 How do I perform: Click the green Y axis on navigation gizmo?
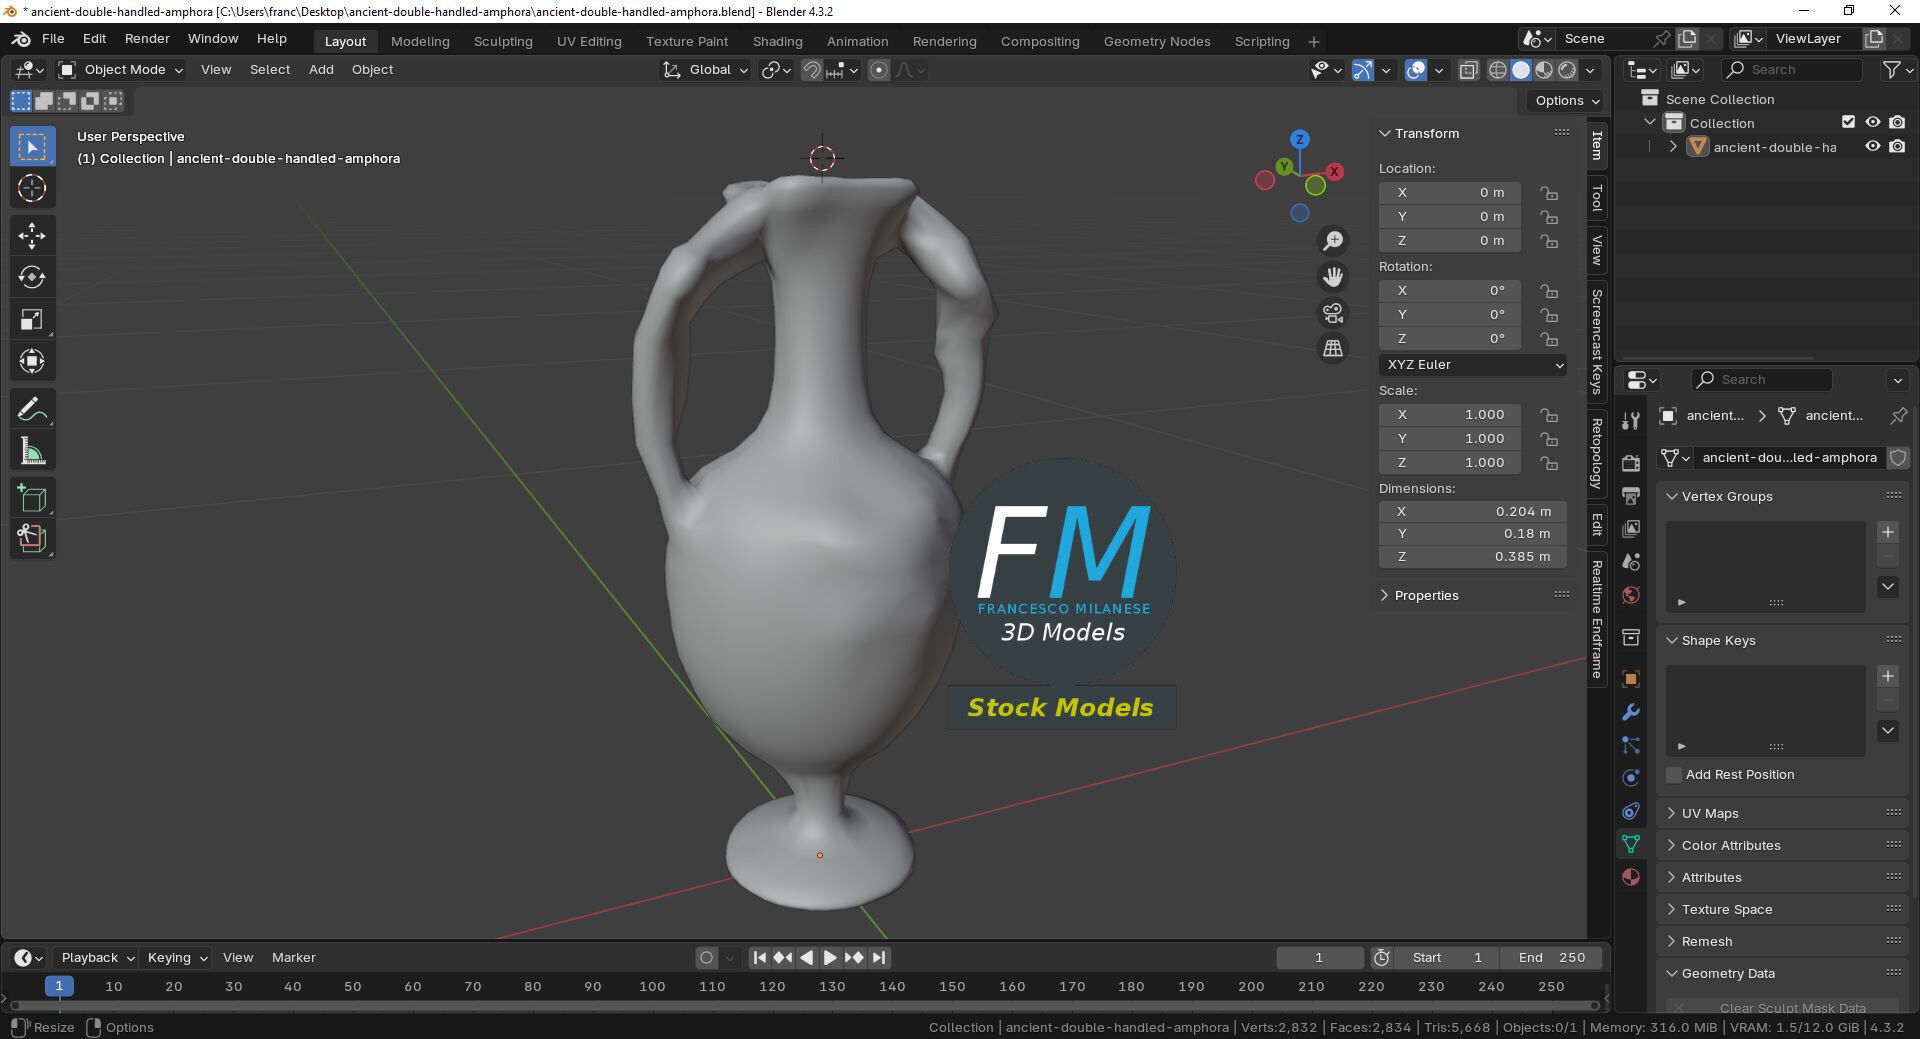click(1284, 167)
